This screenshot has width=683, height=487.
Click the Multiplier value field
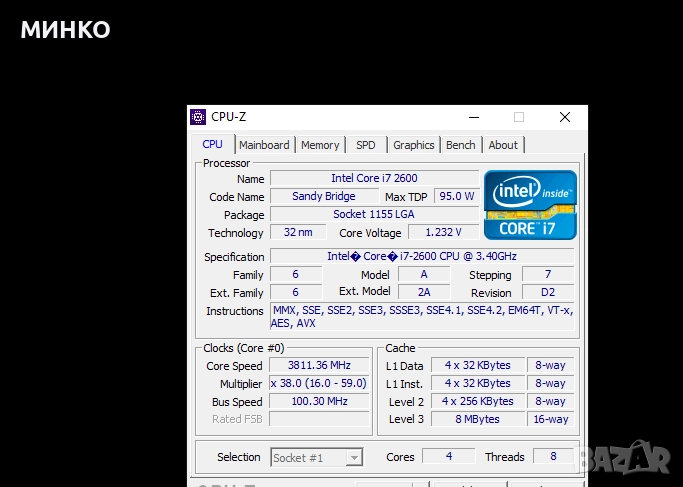click(320, 384)
